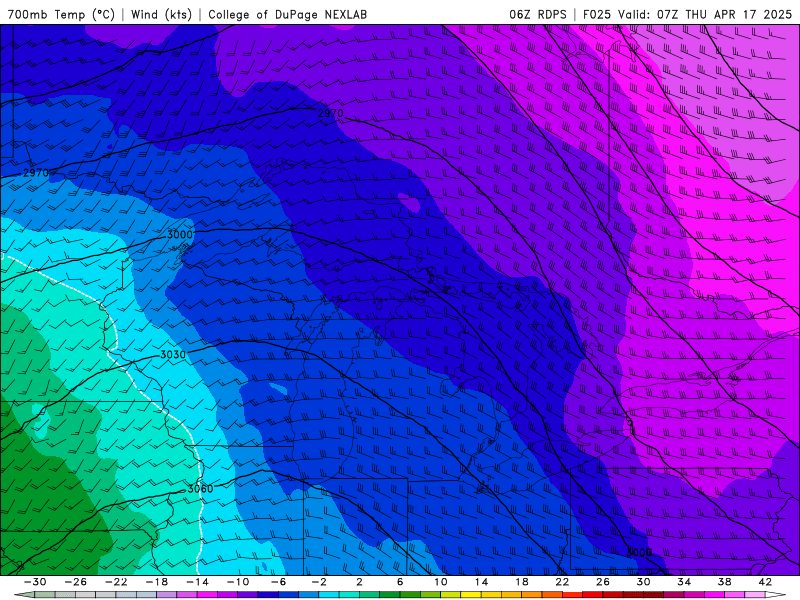Click the '3060' height contour label

pos(200,489)
